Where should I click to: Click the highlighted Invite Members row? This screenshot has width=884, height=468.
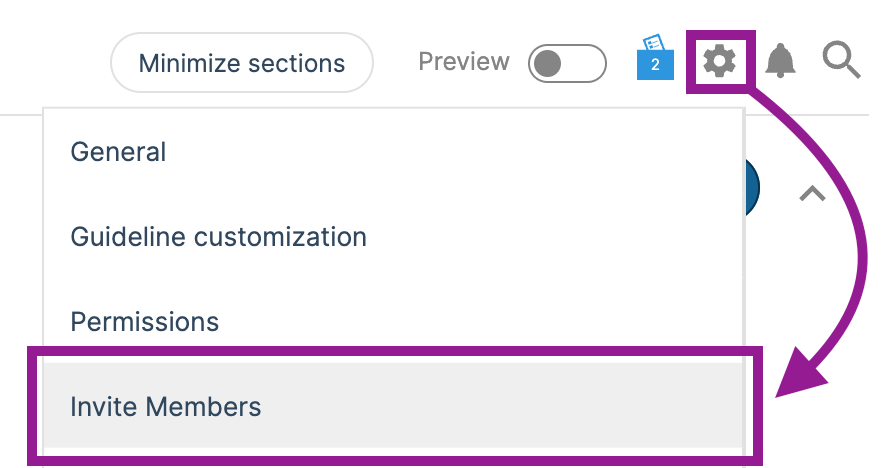coord(394,406)
